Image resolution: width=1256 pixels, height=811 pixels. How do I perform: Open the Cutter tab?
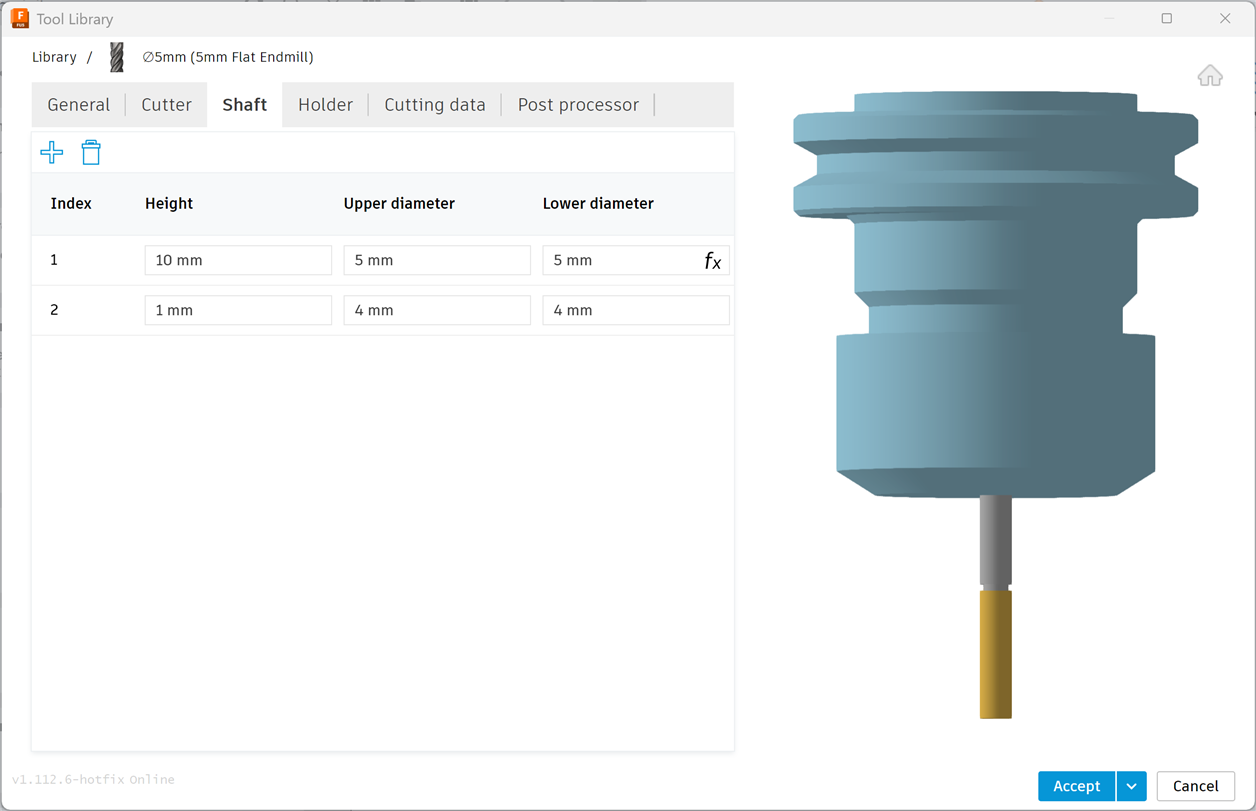165,104
